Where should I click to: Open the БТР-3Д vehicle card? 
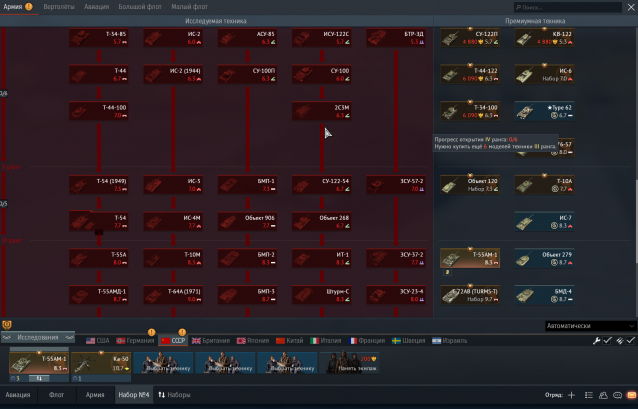[x=396, y=37]
